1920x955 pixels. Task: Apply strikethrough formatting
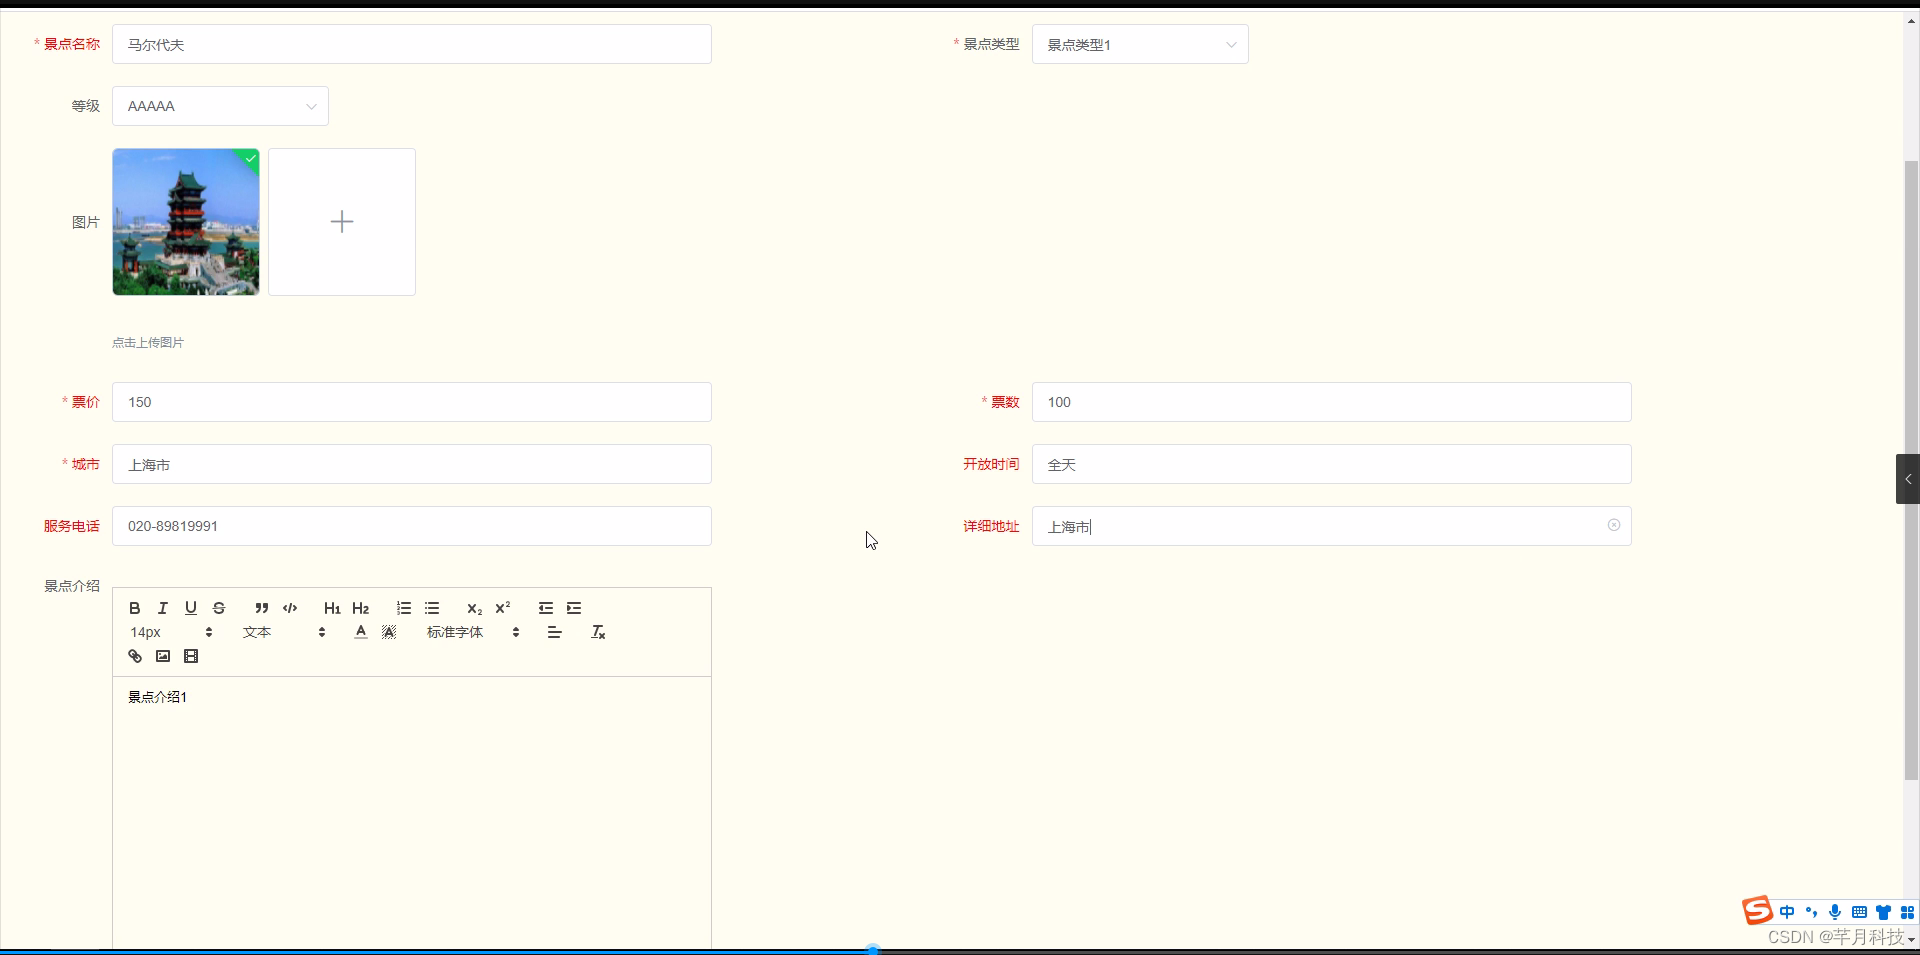219,608
